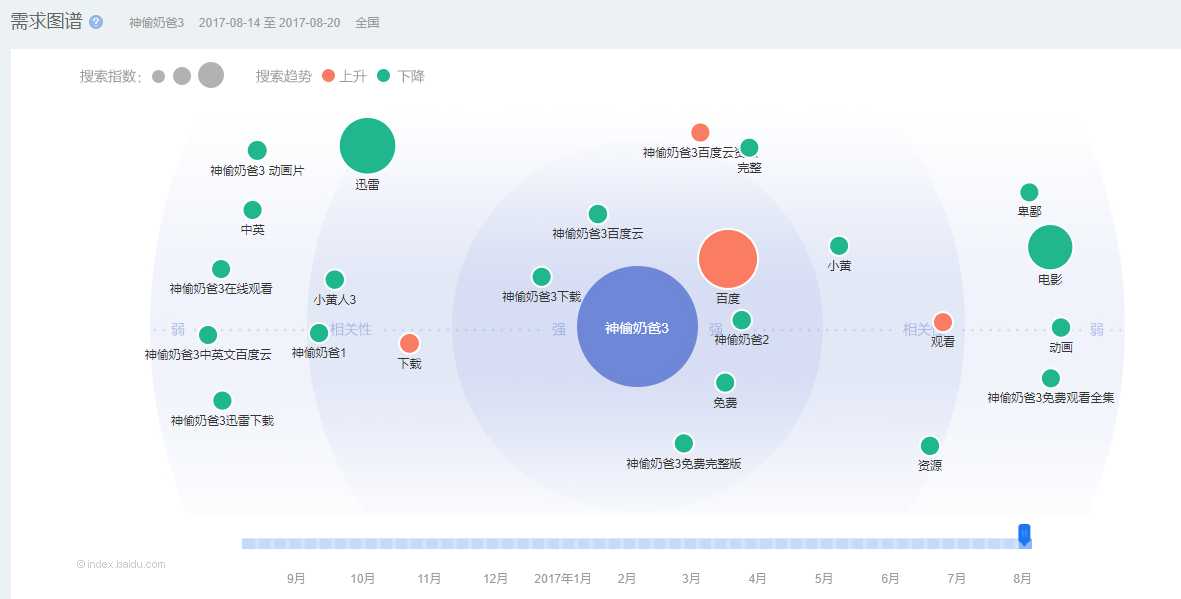
Task: Click the orange 上升 trend legend dot
Action: [328, 75]
